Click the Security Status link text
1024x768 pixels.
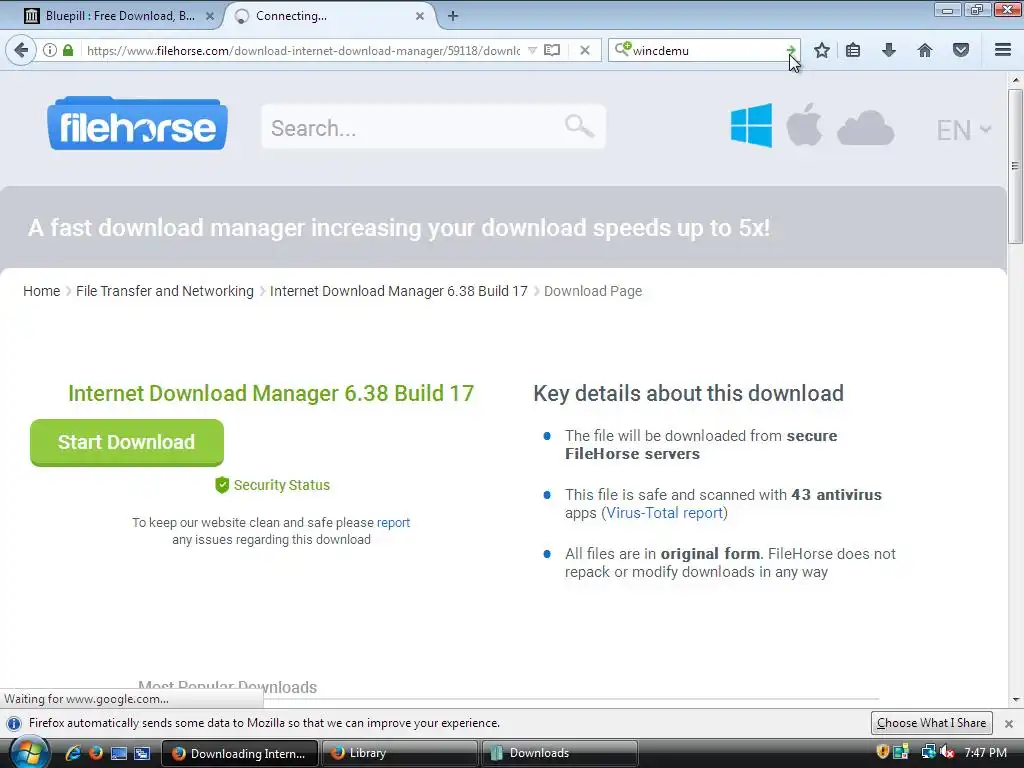(x=281, y=485)
